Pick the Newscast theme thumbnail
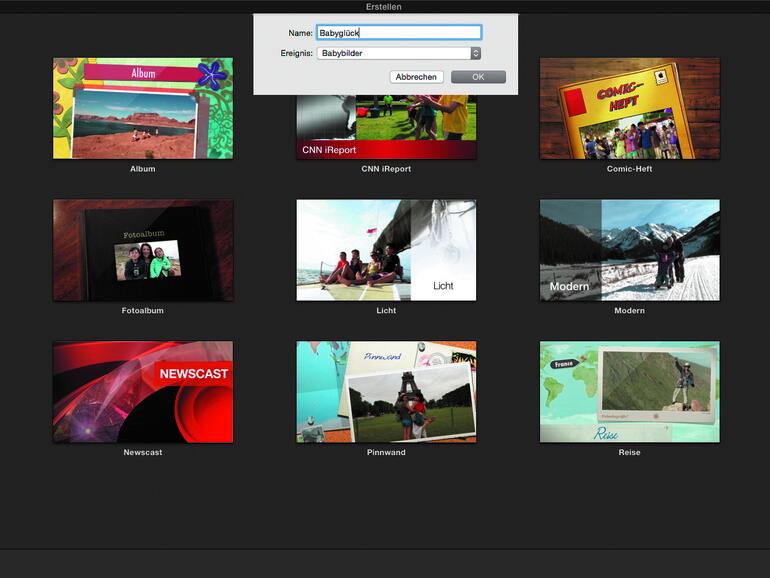770x578 pixels. pyautogui.click(x=143, y=392)
